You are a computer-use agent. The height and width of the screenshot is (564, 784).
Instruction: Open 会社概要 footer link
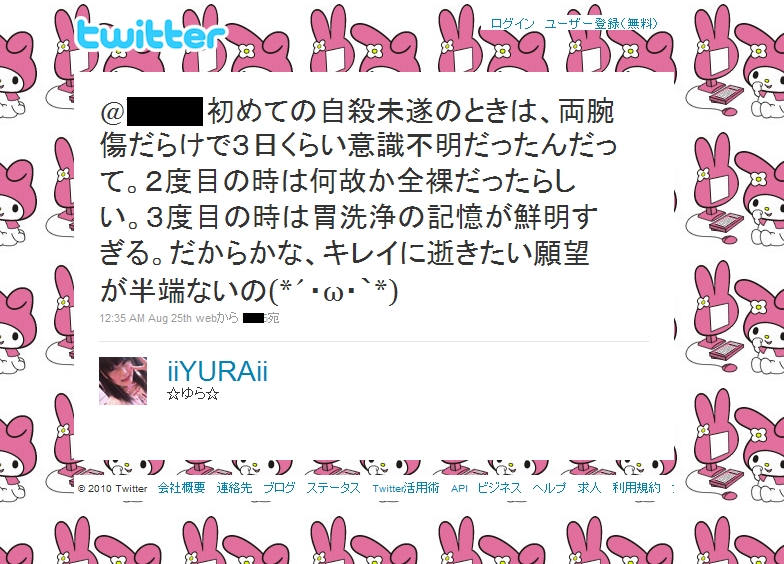pyautogui.click(x=182, y=488)
